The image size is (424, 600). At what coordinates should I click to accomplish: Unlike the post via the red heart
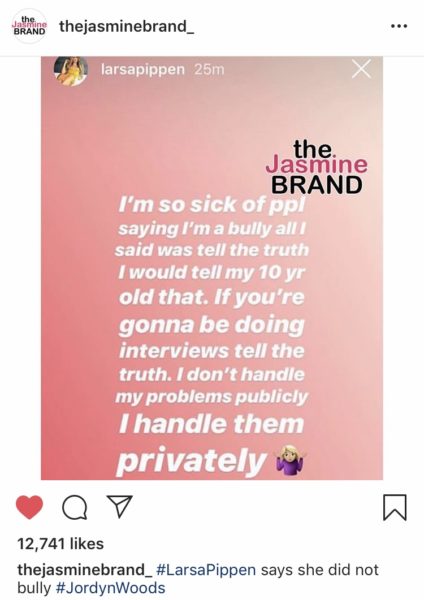pos(29,507)
